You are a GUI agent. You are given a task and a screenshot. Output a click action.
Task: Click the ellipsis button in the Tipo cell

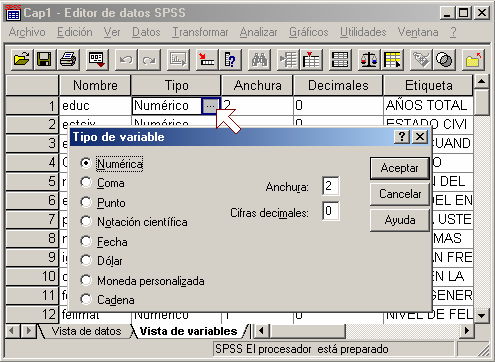click(x=211, y=106)
